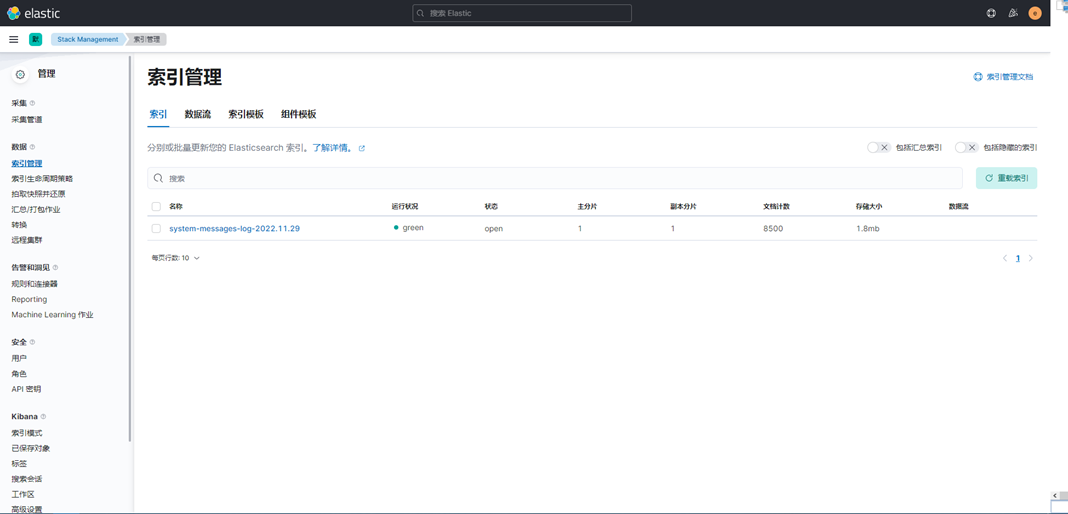Click the 索引管理文档 help icon
The image size is (1068, 514).
click(x=978, y=77)
